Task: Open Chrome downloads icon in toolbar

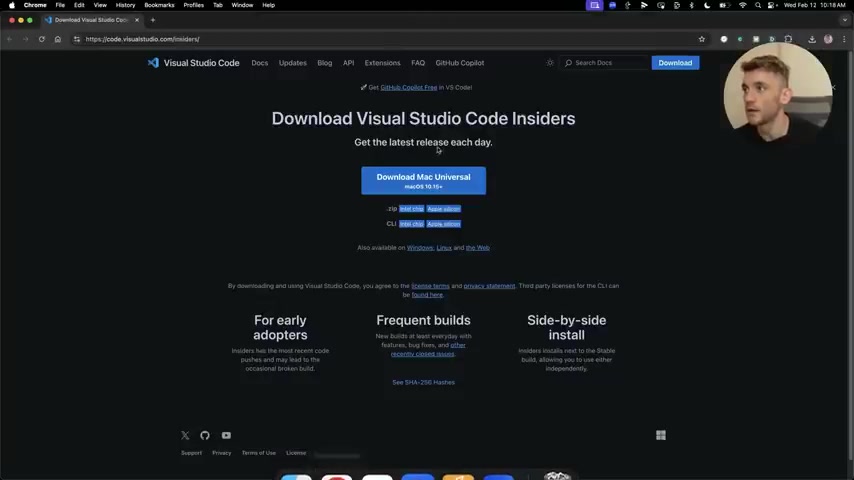Action: pyautogui.click(x=812, y=39)
